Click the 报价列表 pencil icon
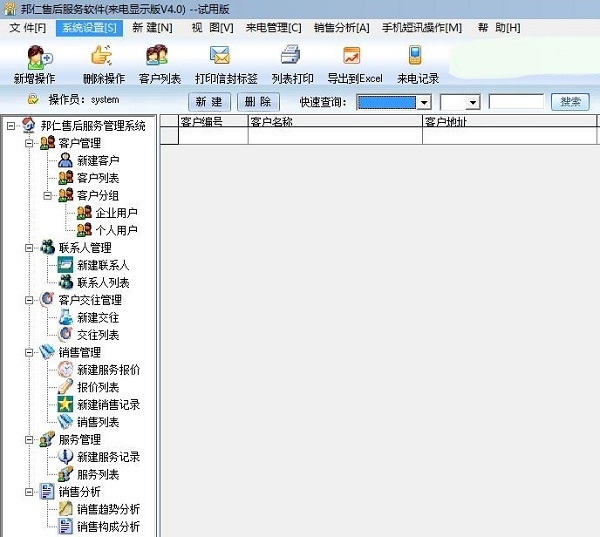Screen dimensions: 600x537 coord(65,387)
